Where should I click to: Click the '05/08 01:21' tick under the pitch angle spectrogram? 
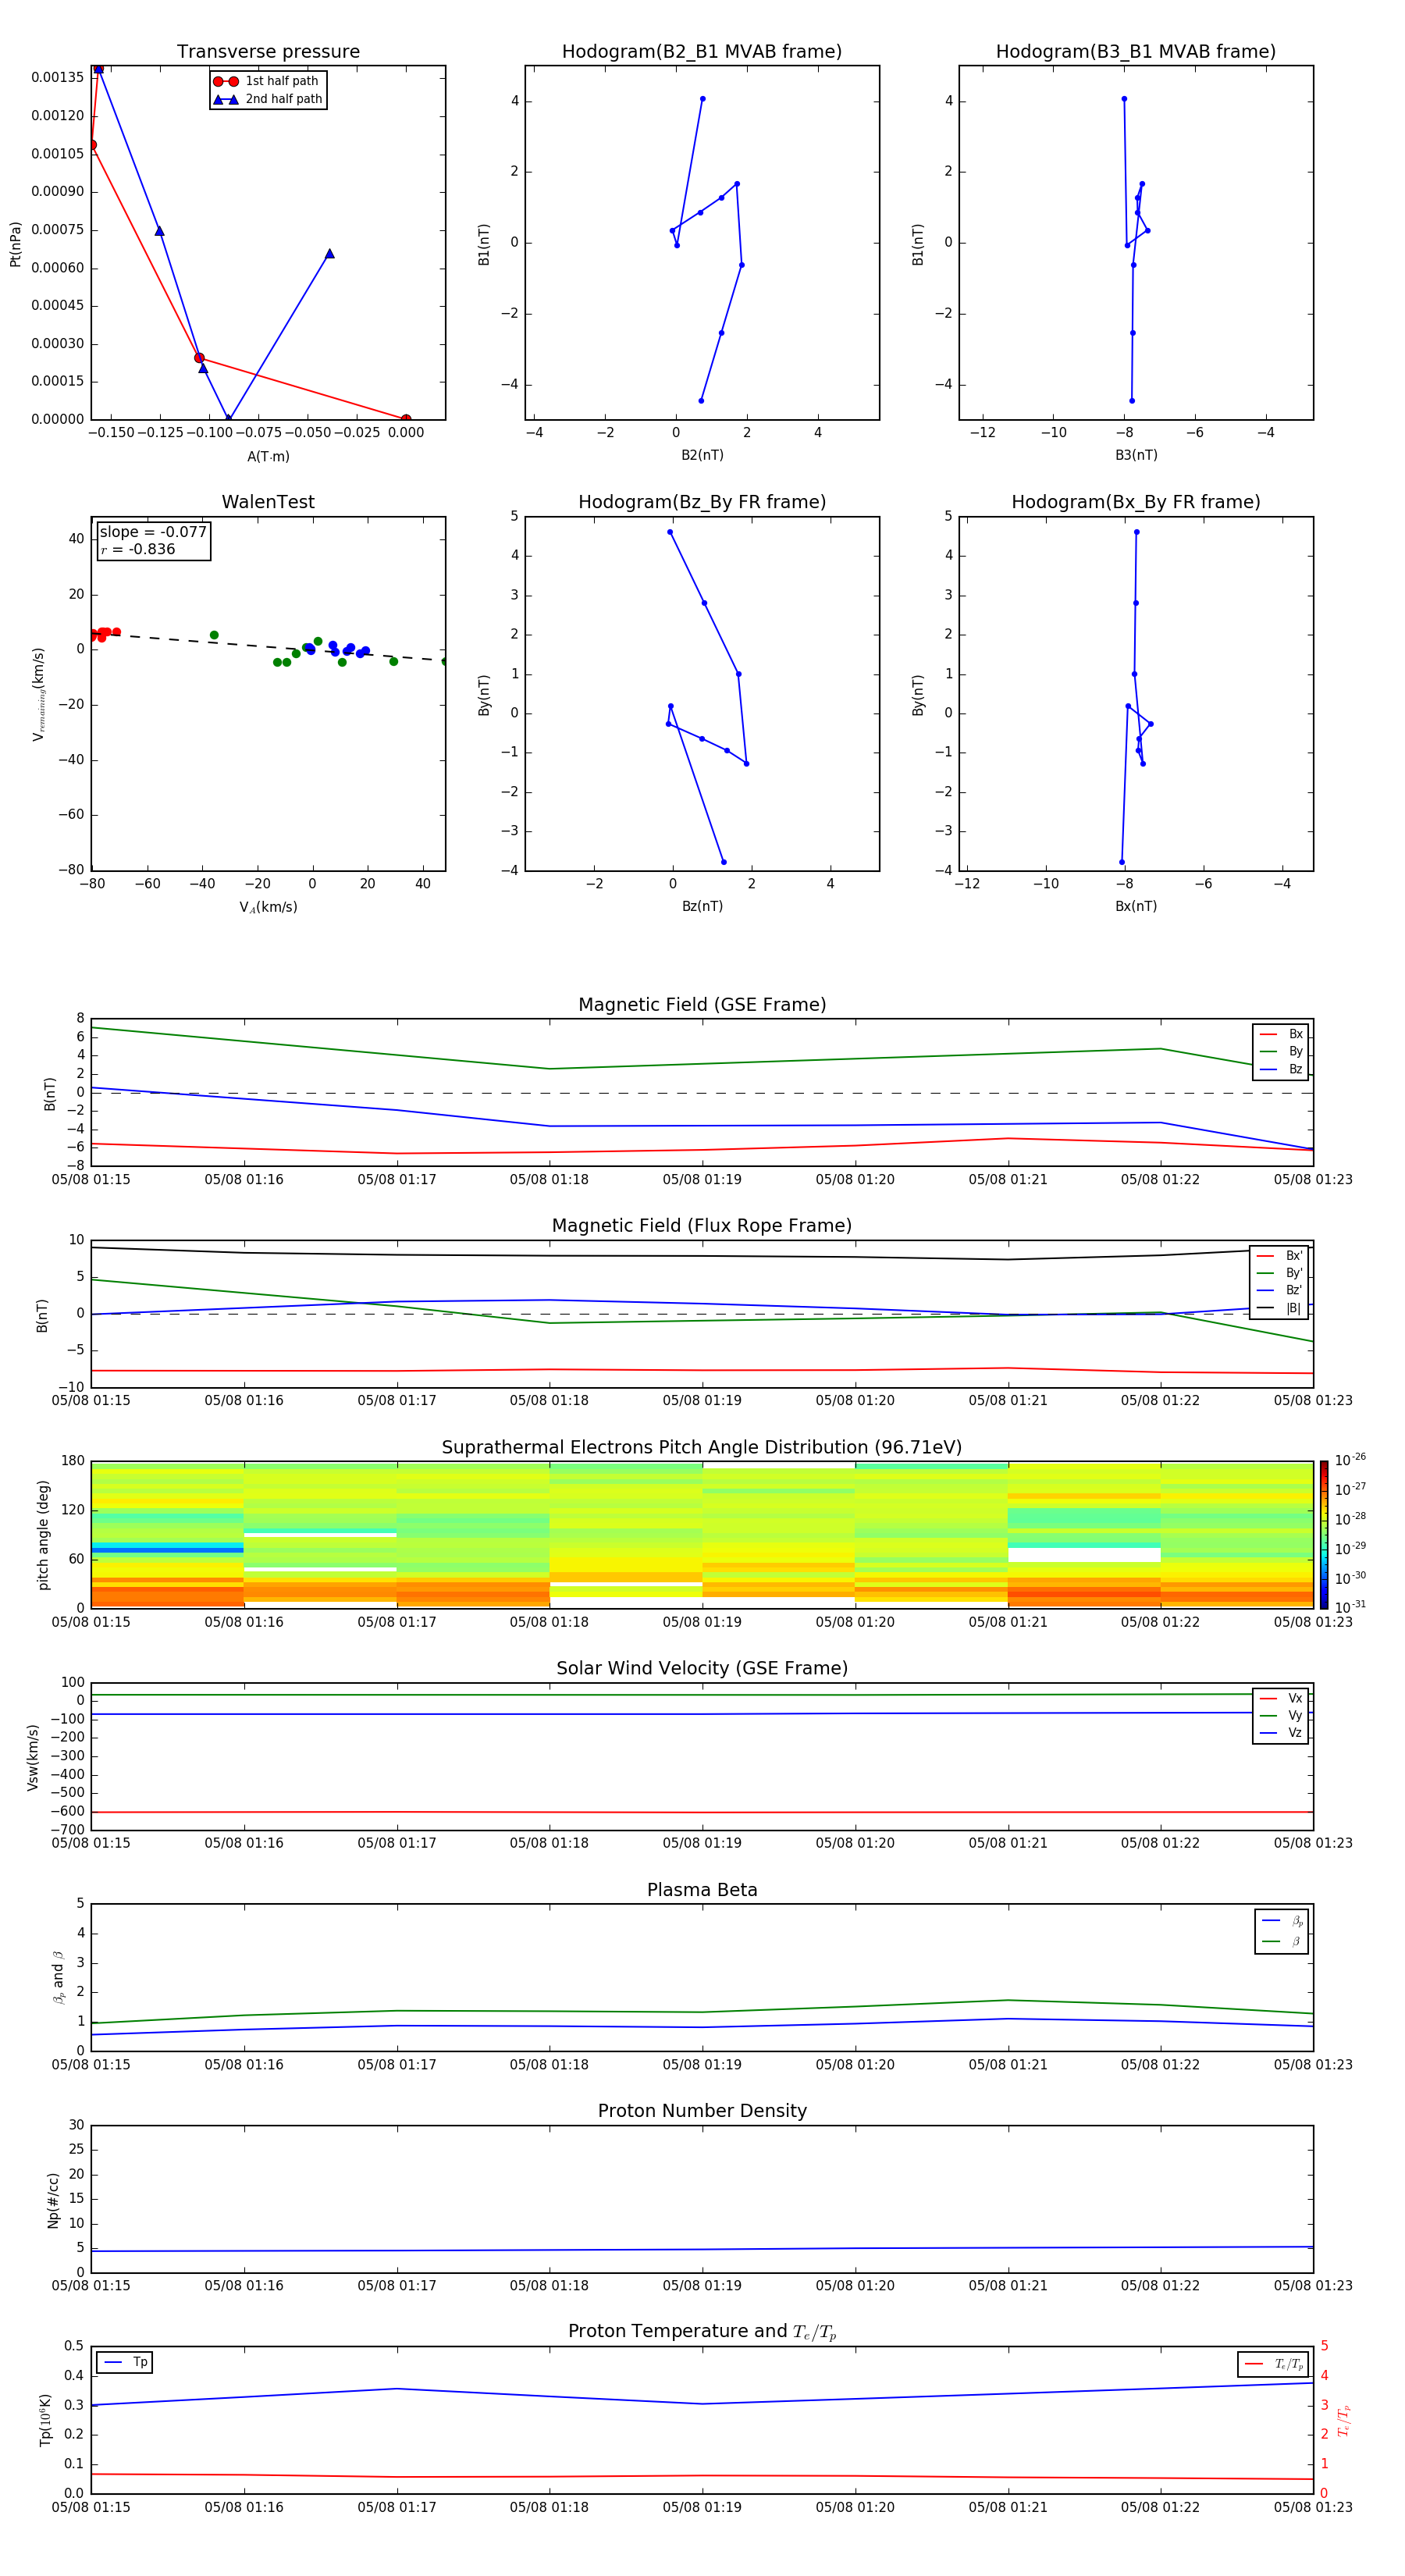pos(1007,1622)
